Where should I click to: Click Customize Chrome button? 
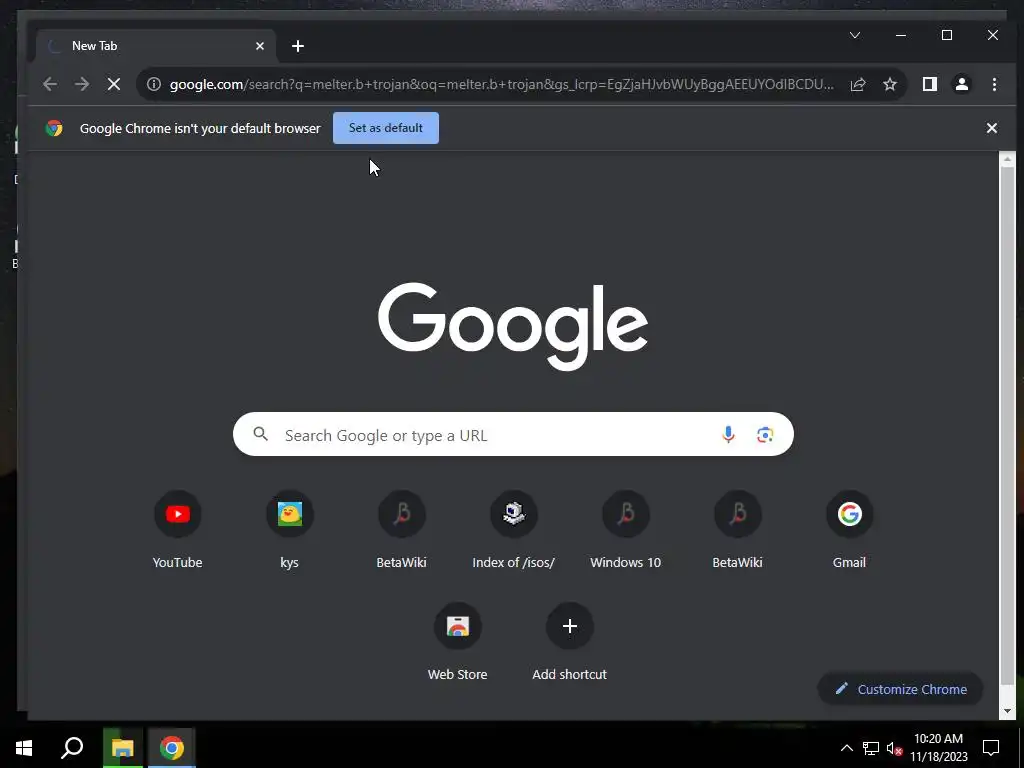[x=901, y=689]
